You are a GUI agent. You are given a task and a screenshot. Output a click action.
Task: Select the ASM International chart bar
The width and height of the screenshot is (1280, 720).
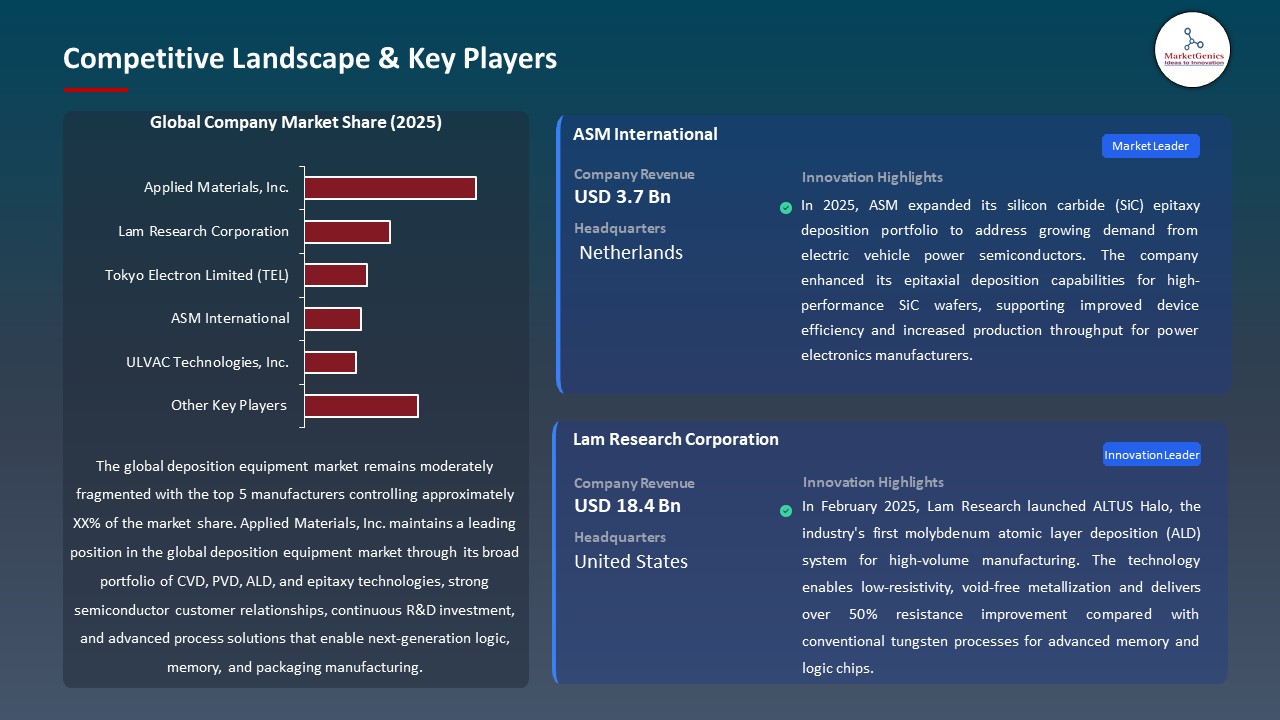tap(333, 319)
